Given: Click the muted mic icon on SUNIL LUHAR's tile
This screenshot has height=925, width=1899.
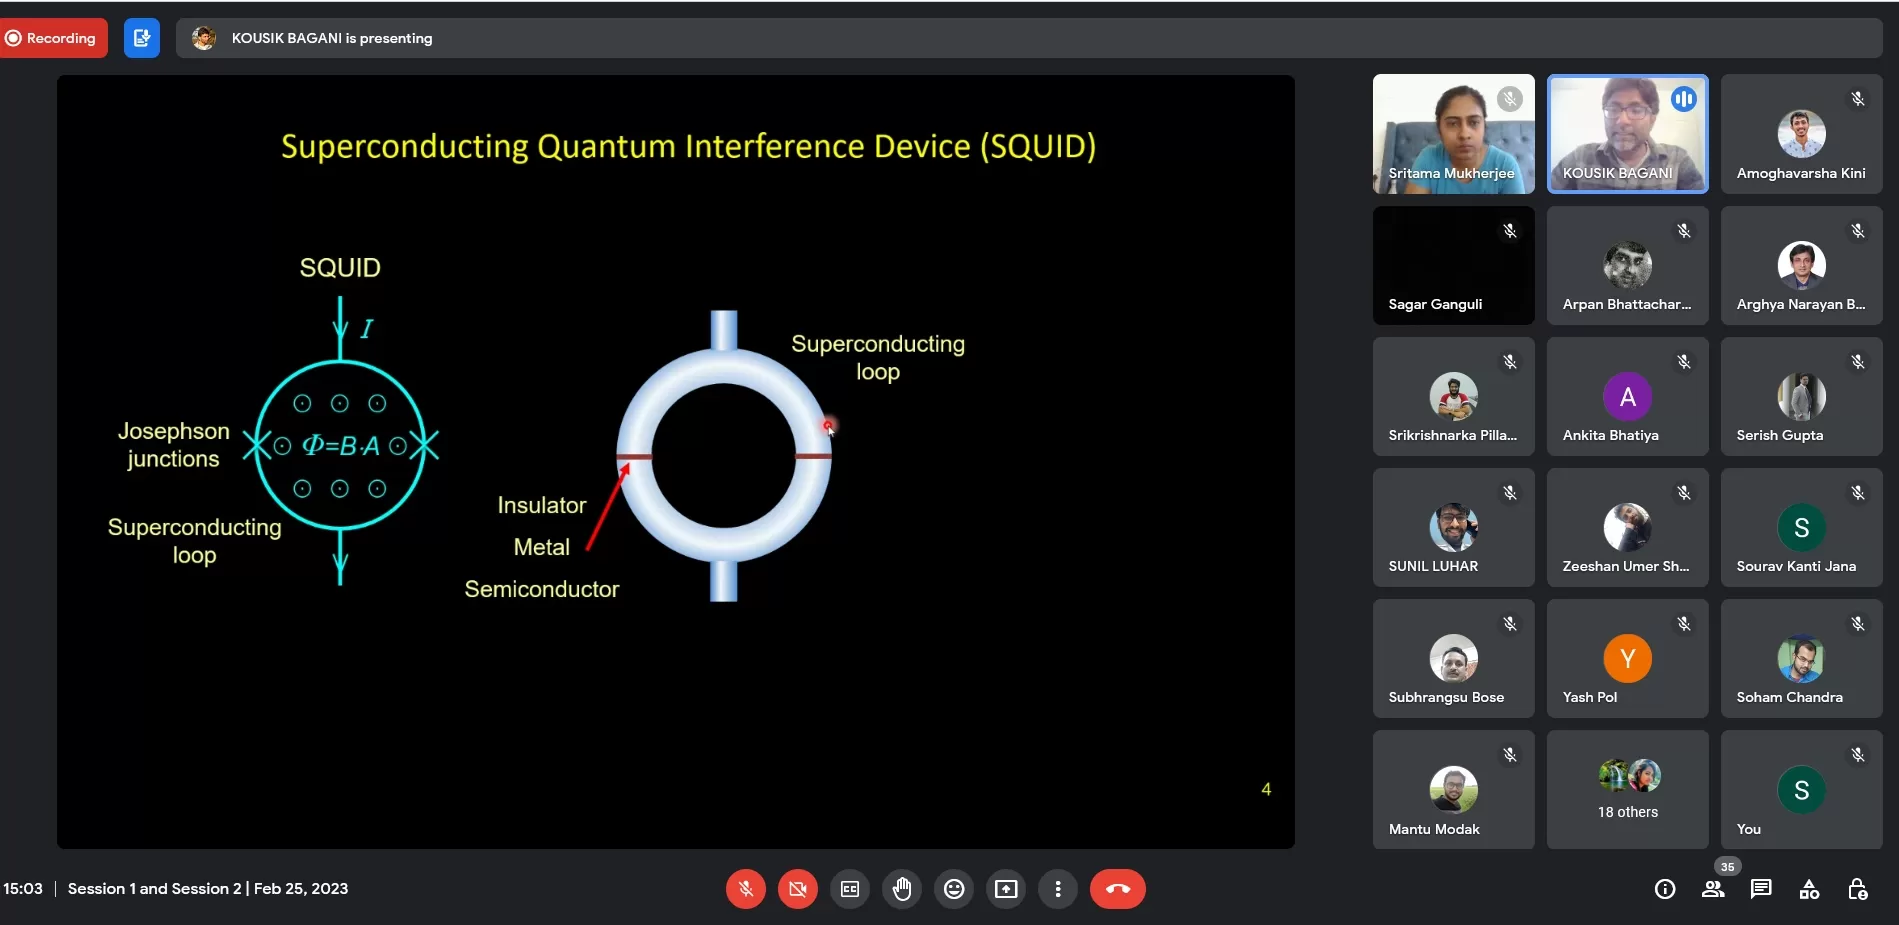Looking at the screenshot, I should 1510,493.
